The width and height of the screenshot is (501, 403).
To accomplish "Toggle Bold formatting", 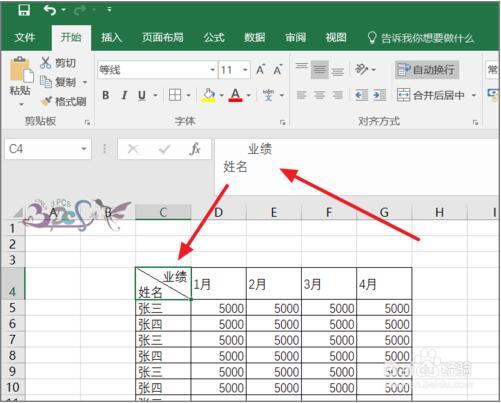I will coord(106,95).
